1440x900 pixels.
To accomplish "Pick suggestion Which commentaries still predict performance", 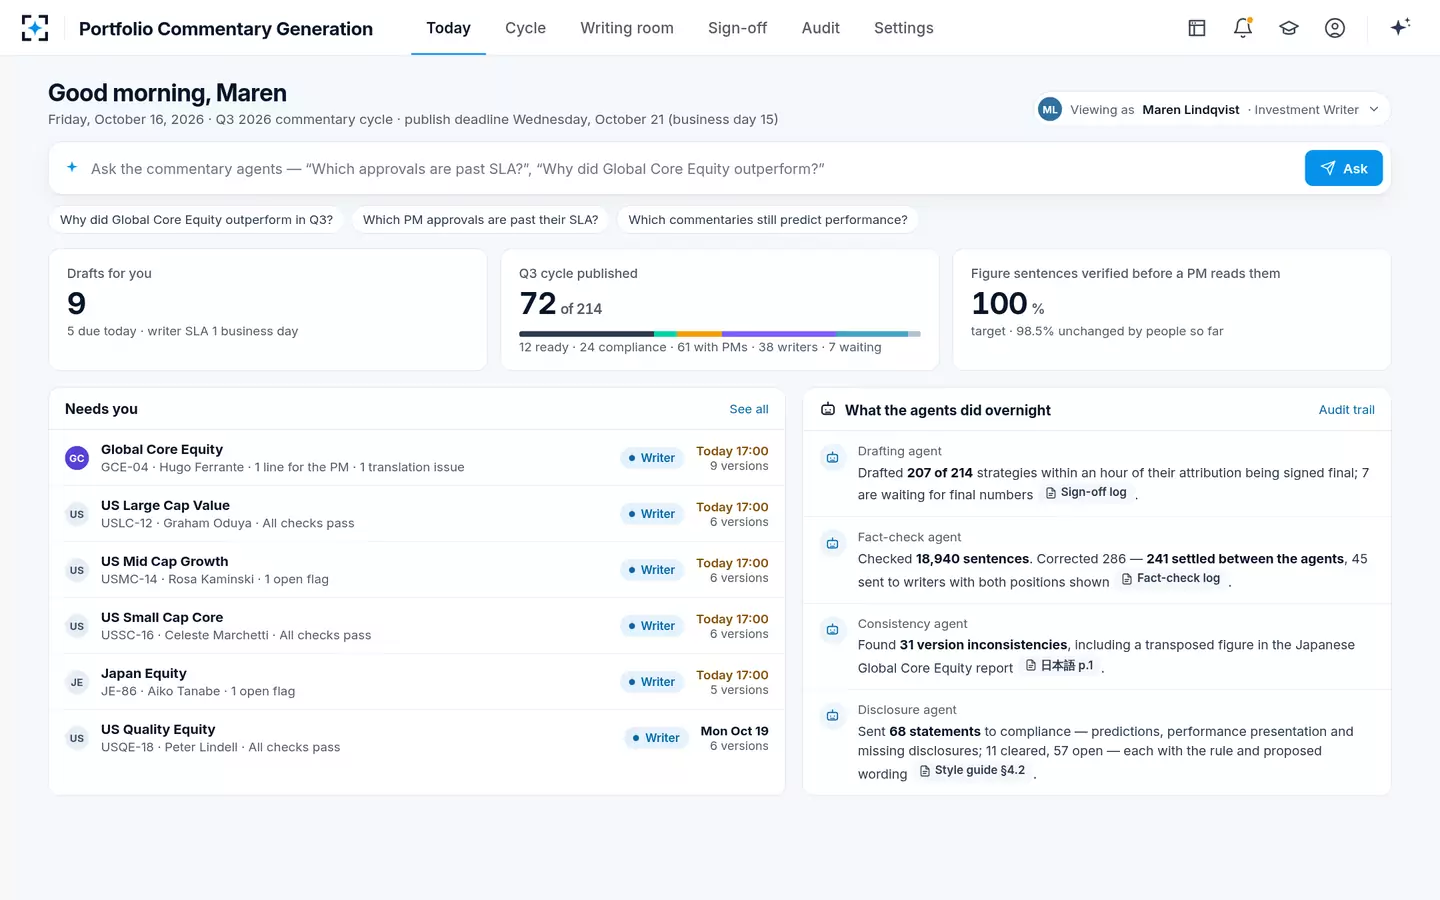I will [768, 220].
